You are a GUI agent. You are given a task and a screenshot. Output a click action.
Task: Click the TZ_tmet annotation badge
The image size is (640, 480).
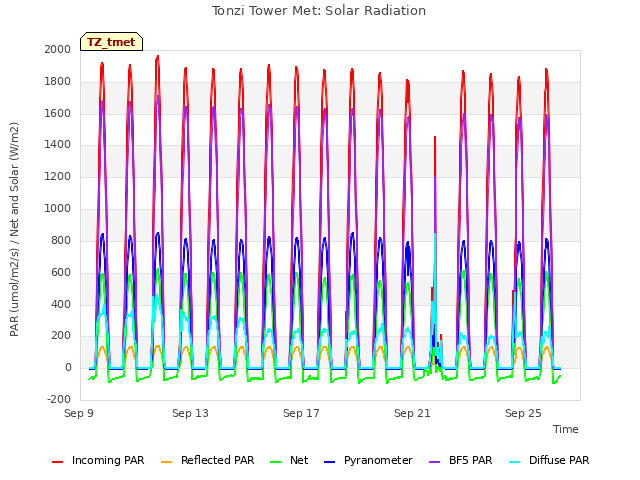pyautogui.click(x=111, y=42)
